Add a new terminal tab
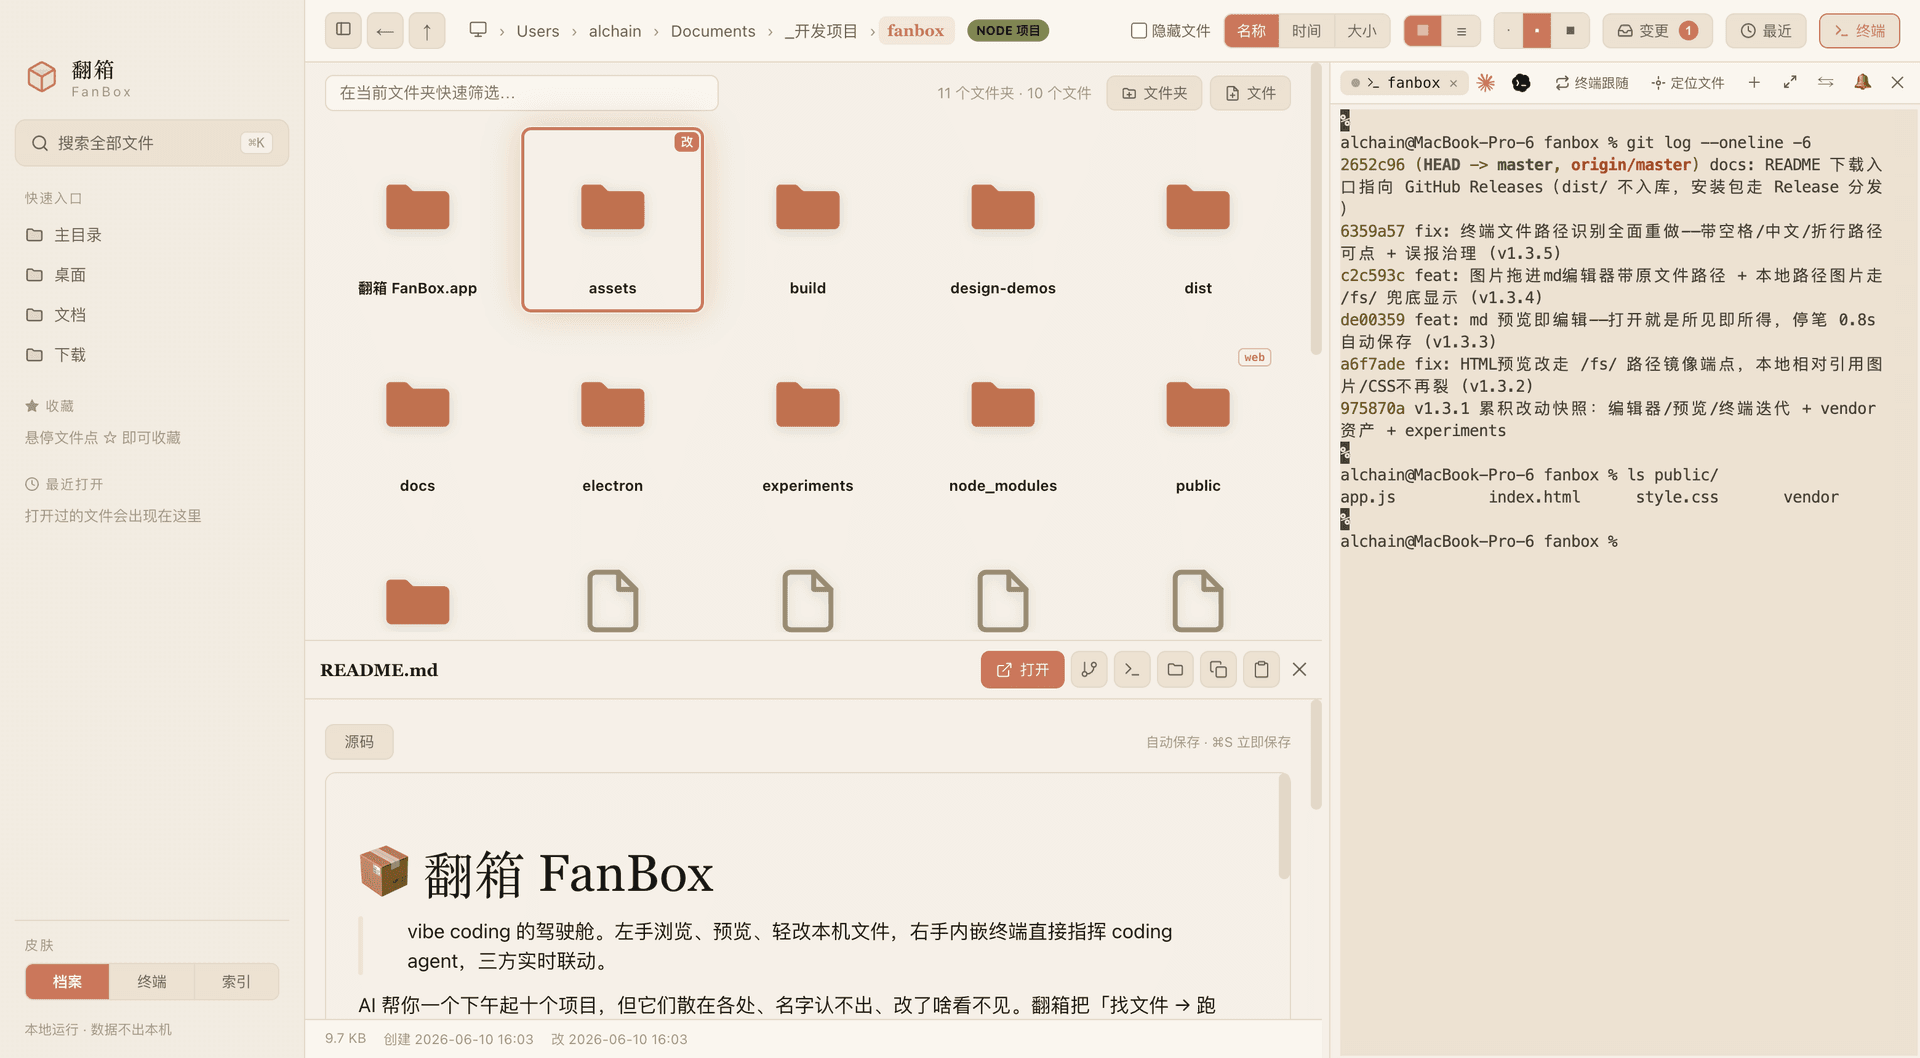The image size is (1920, 1058). click(1753, 82)
